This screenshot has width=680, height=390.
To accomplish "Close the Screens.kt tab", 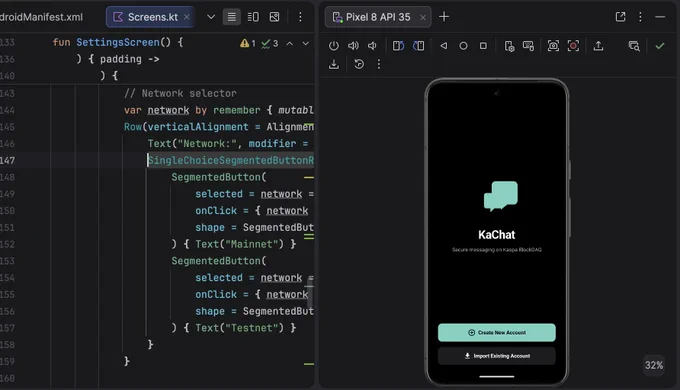I will pyautogui.click(x=186, y=17).
